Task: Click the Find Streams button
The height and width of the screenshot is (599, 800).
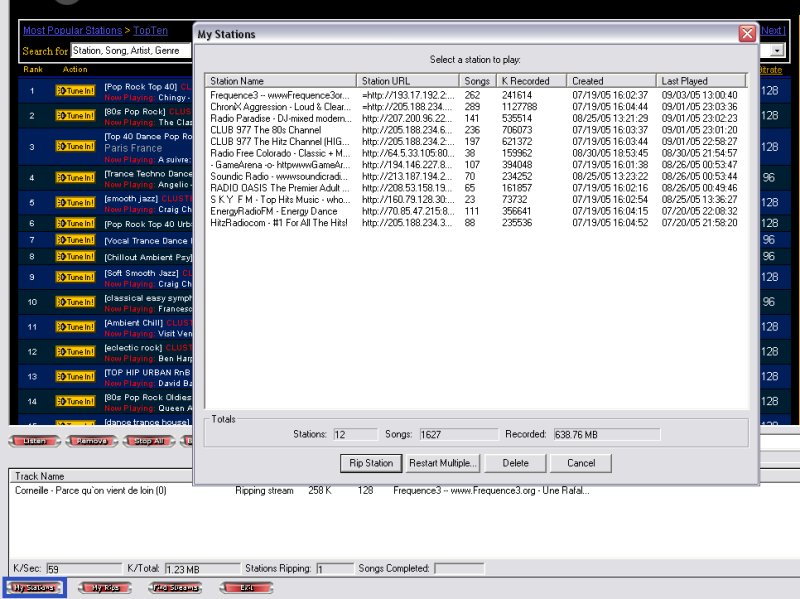Action: [x=176, y=588]
